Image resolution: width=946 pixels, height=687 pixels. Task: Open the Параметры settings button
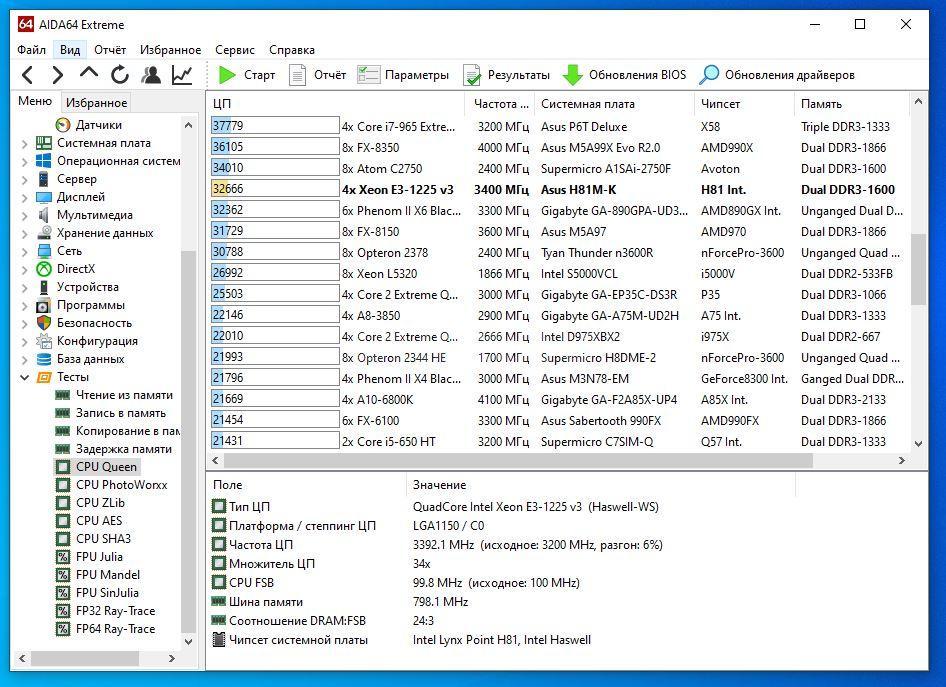403,75
